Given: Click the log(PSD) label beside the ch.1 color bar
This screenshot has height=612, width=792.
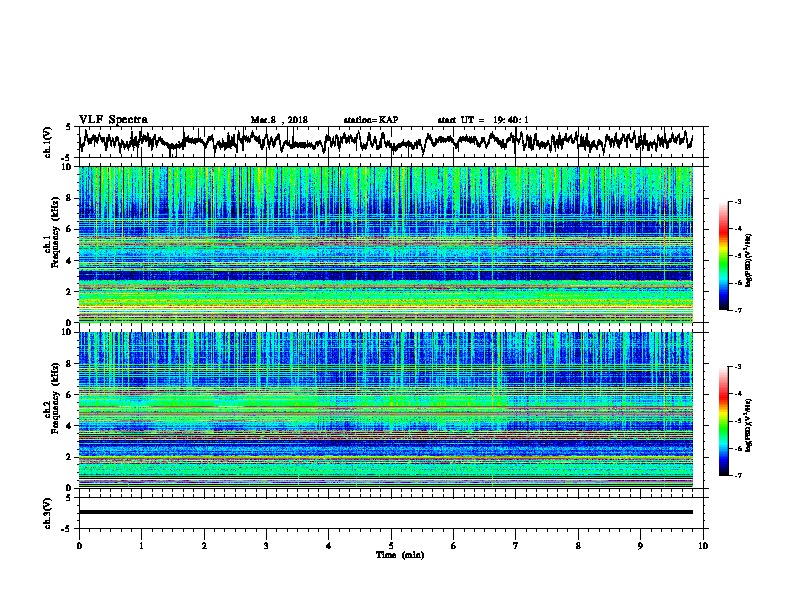Looking at the screenshot, I should pyautogui.click(x=749, y=260).
